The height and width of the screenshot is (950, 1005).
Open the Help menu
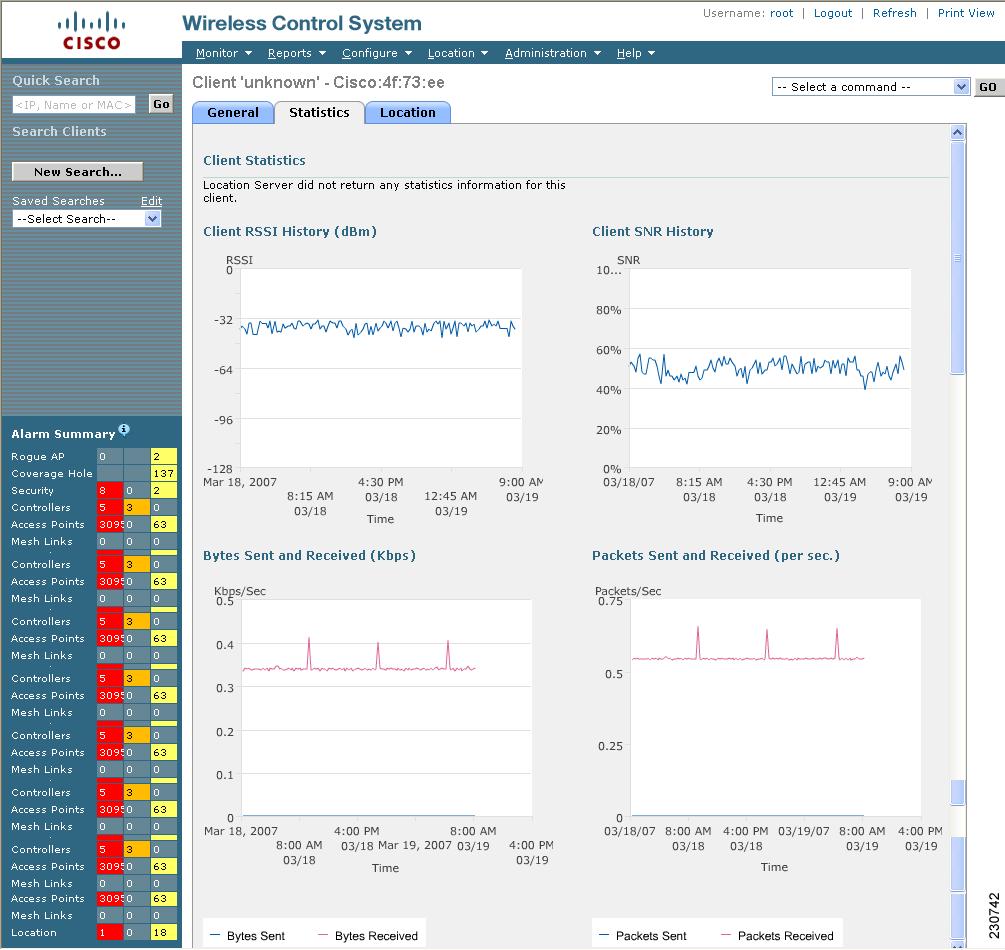[636, 53]
